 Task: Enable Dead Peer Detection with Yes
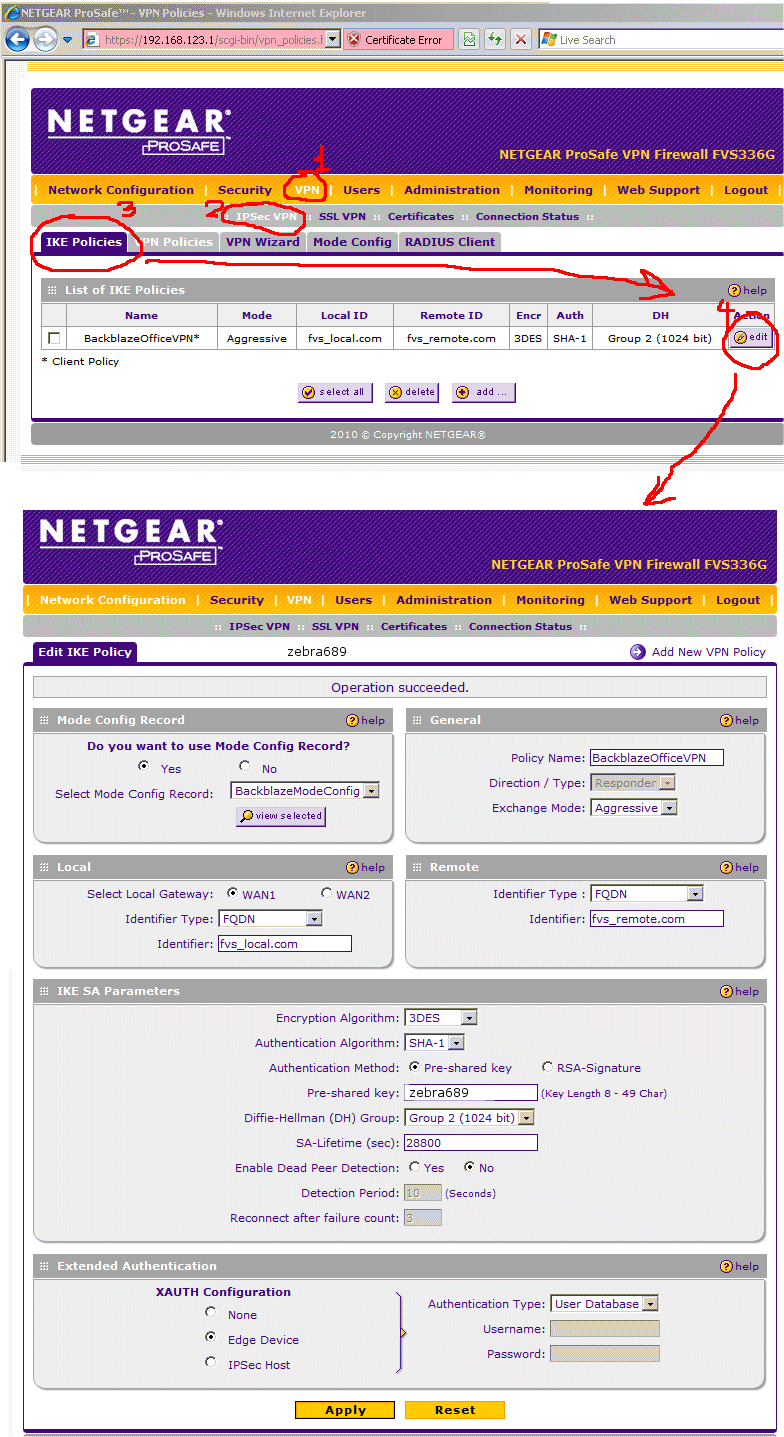pos(414,1167)
